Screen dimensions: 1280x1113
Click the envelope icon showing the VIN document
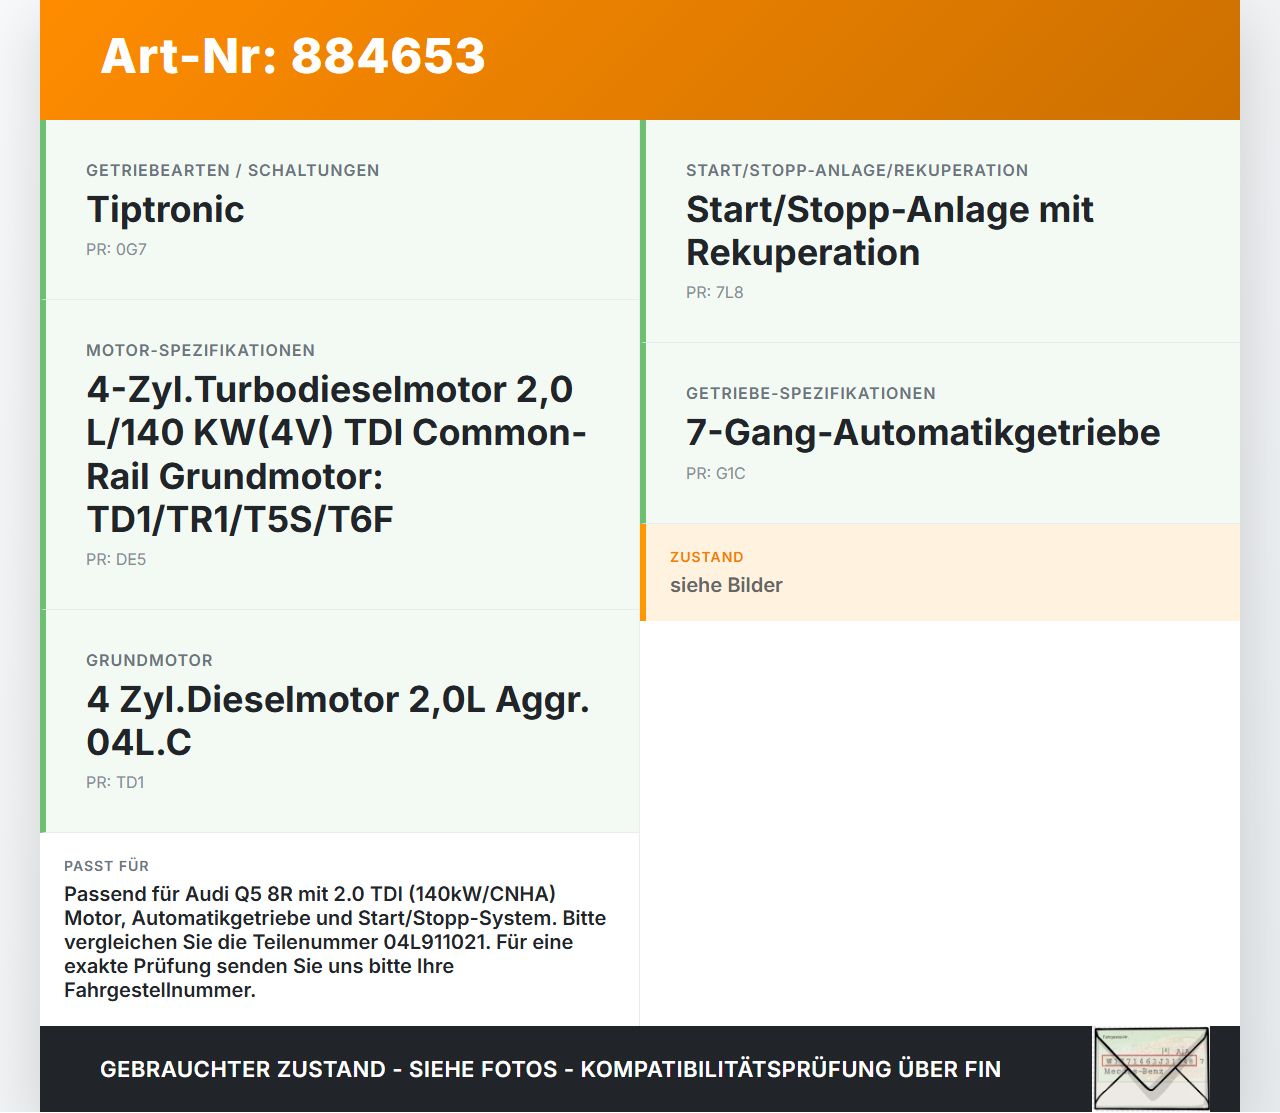coord(1151,1069)
